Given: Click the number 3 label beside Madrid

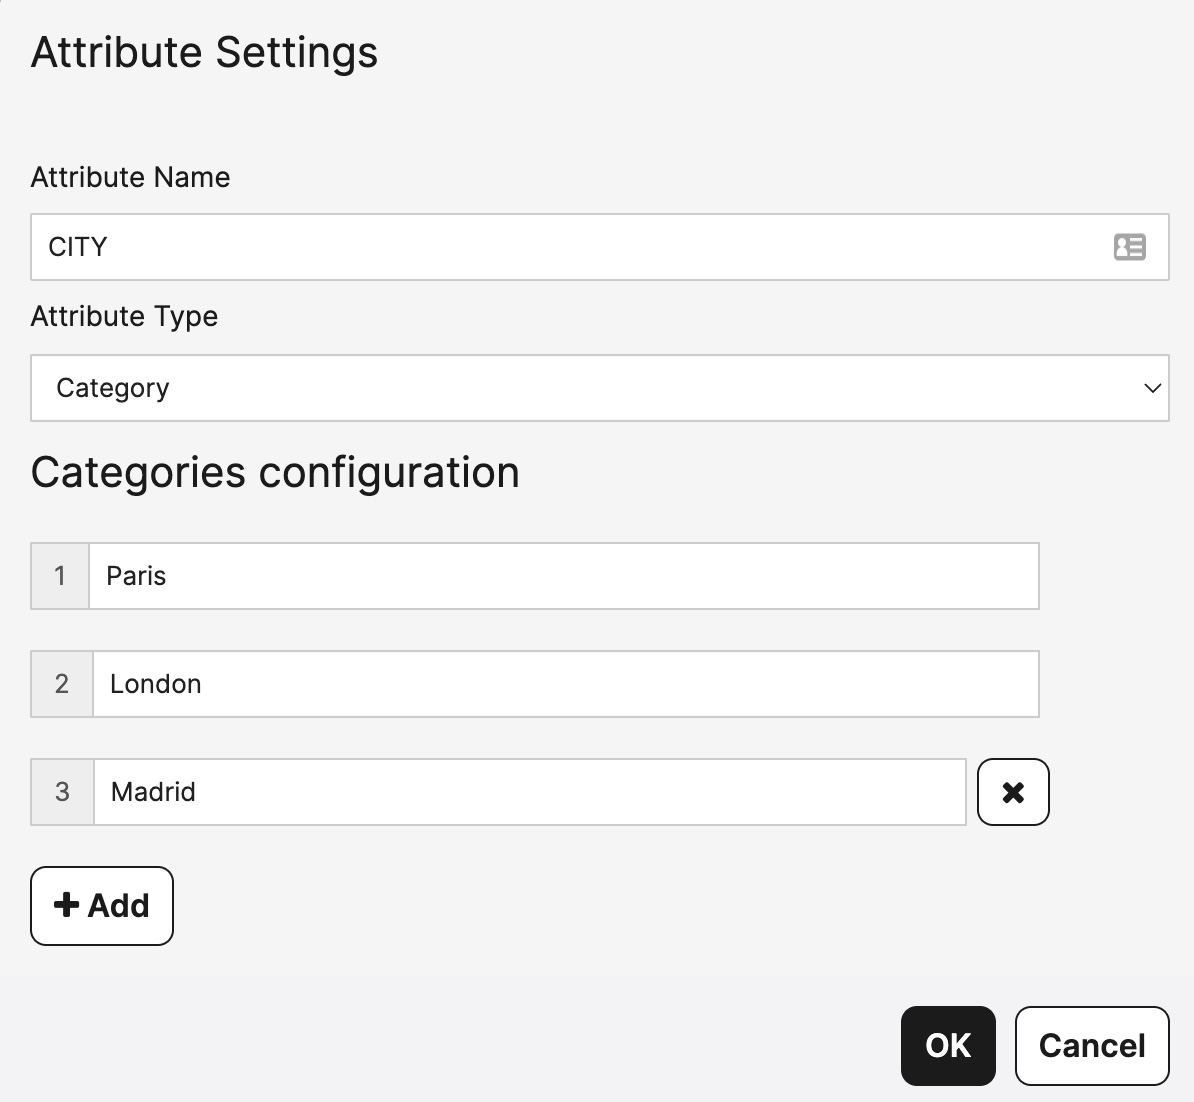Looking at the screenshot, I should (x=62, y=792).
